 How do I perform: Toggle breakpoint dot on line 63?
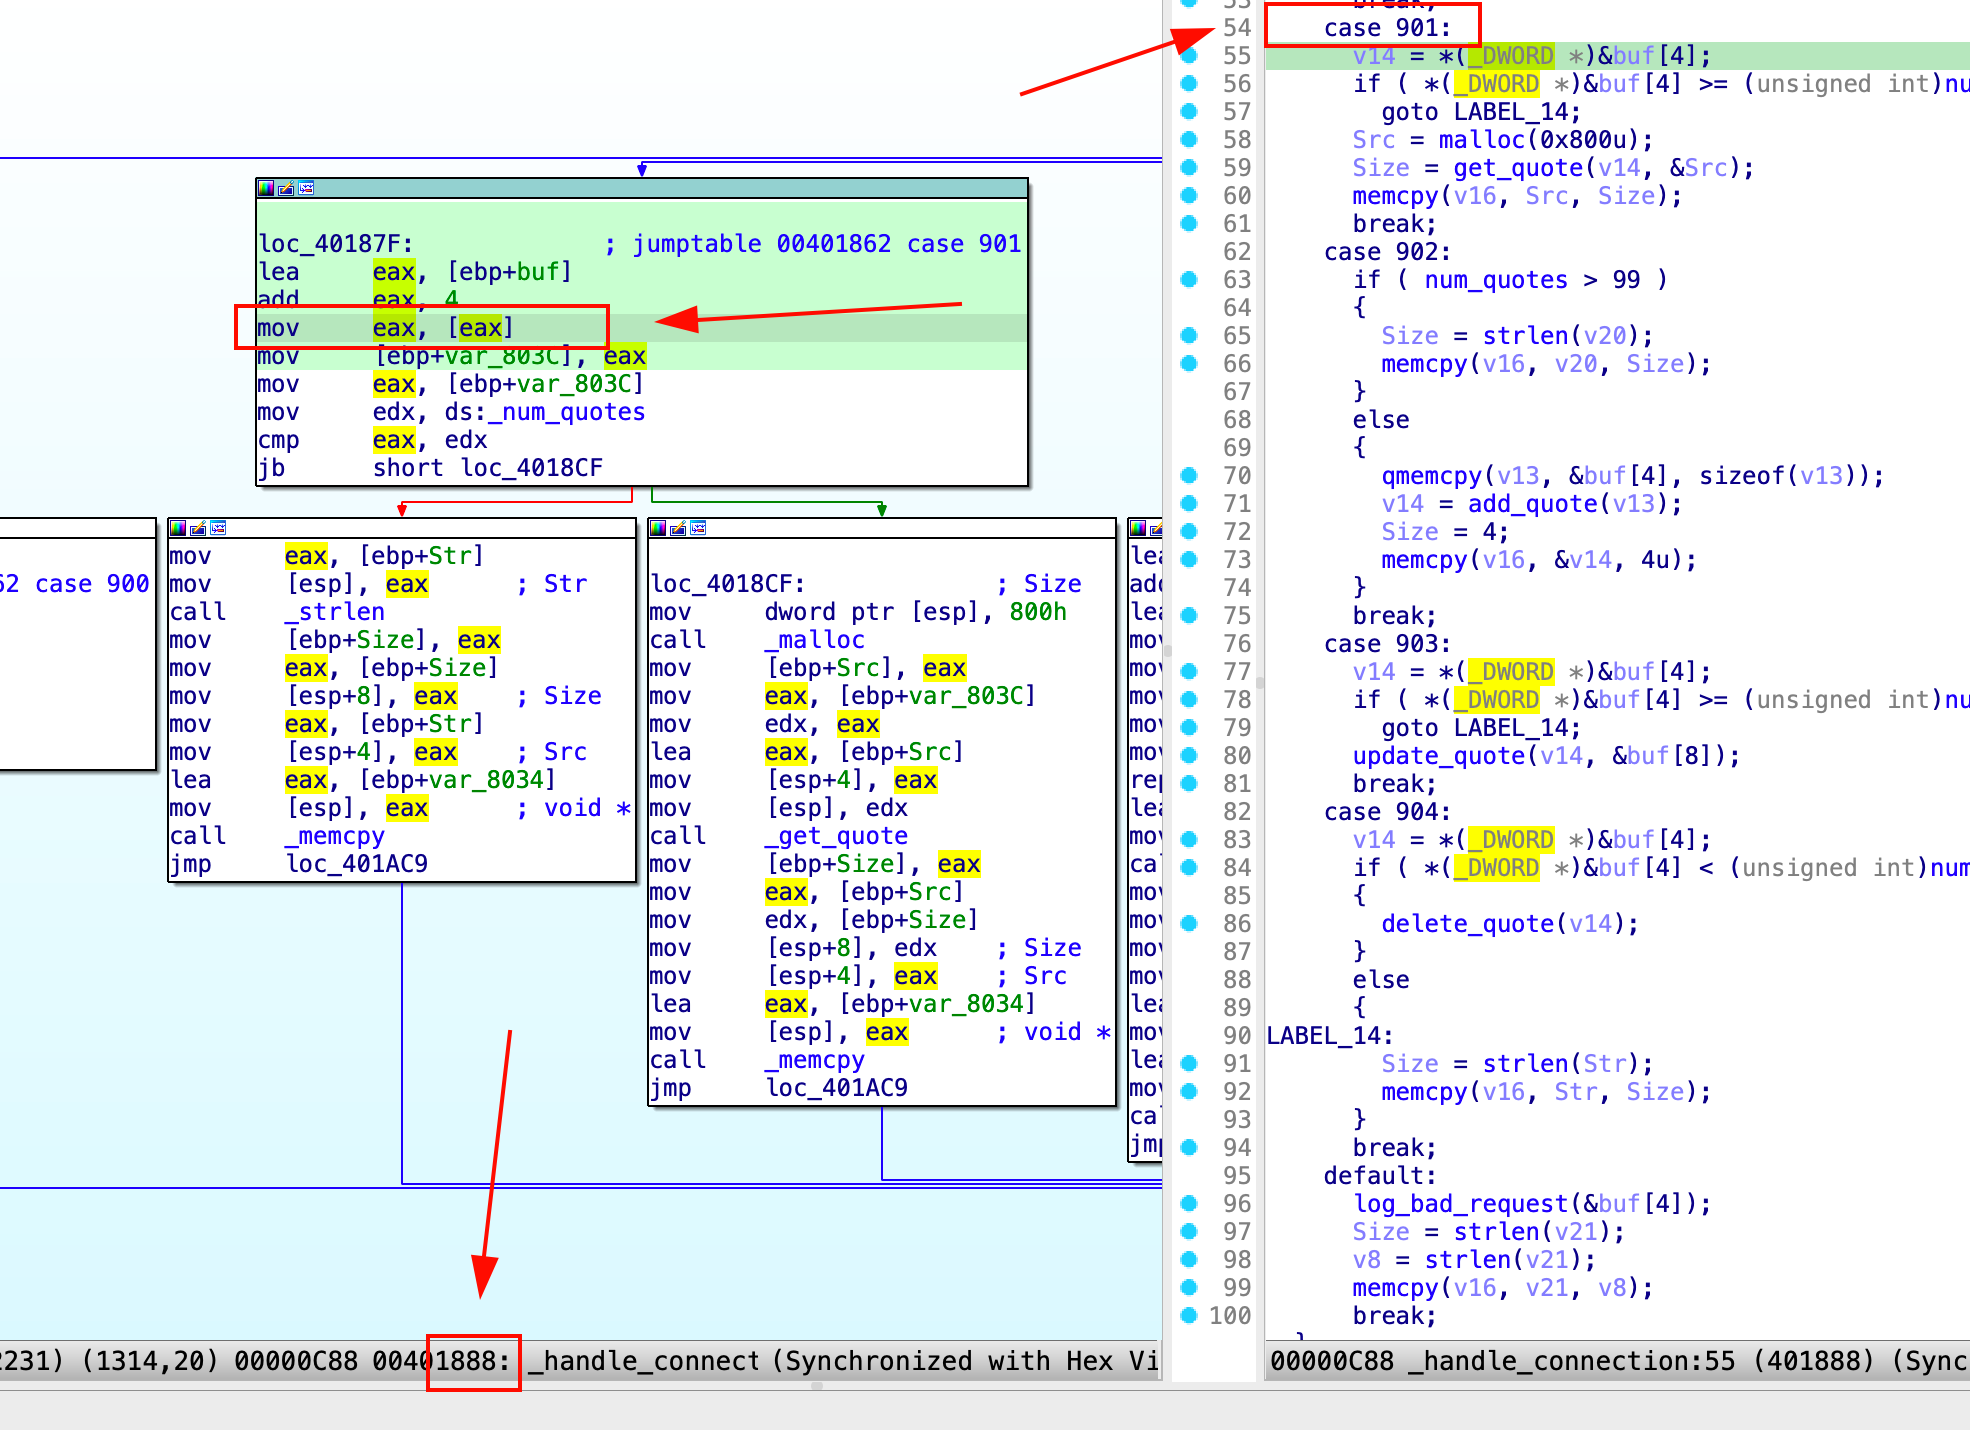coord(1189,280)
